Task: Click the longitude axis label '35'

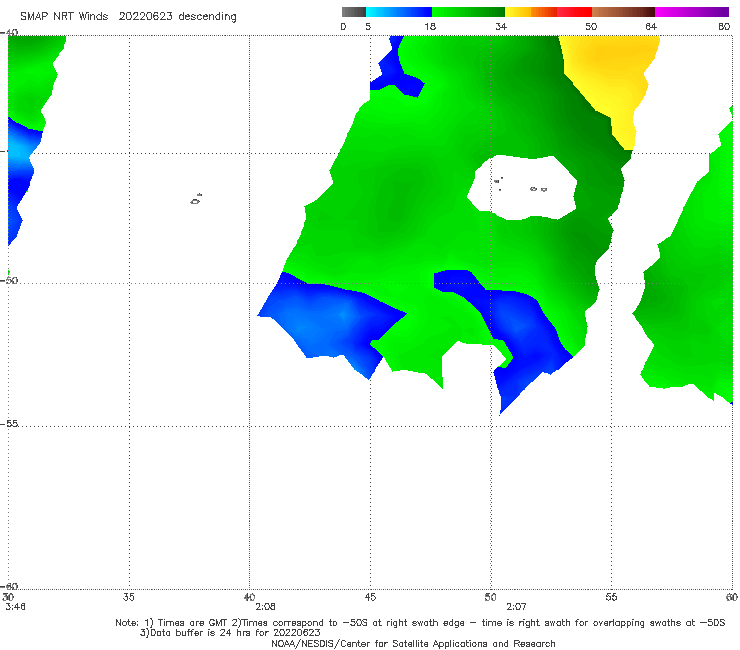Action: [128, 597]
